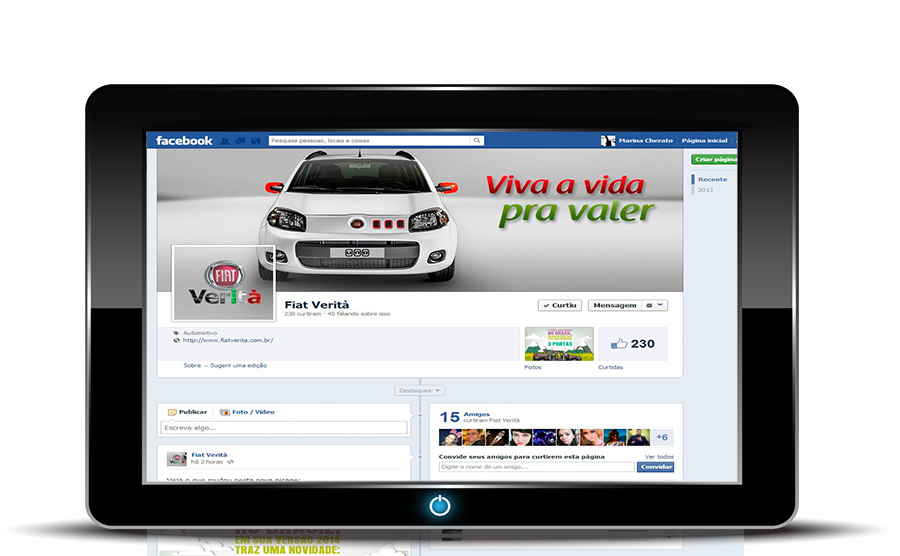Click the thumbs-up icon beside 230
The height and width of the screenshot is (556, 900).
(x=619, y=344)
